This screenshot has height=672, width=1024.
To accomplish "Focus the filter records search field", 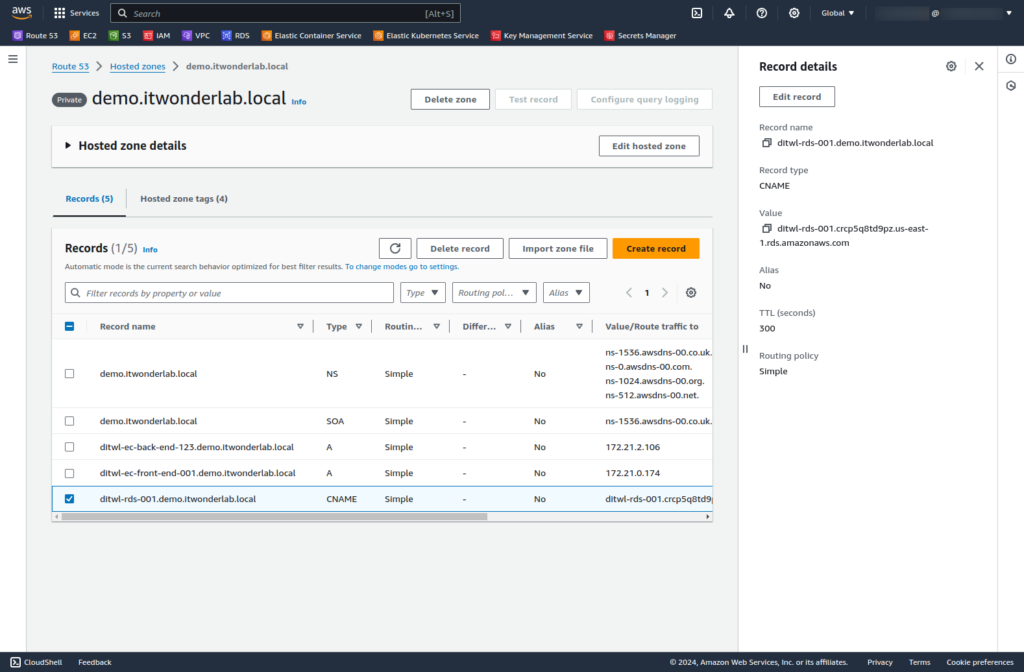I will [229, 293].
